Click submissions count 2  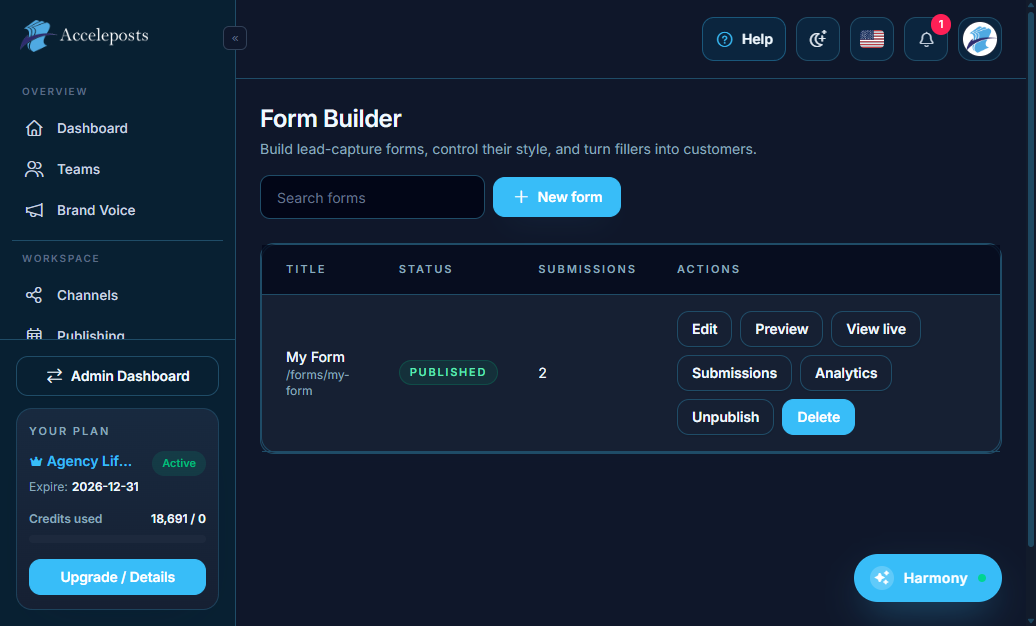click(542, 373)
